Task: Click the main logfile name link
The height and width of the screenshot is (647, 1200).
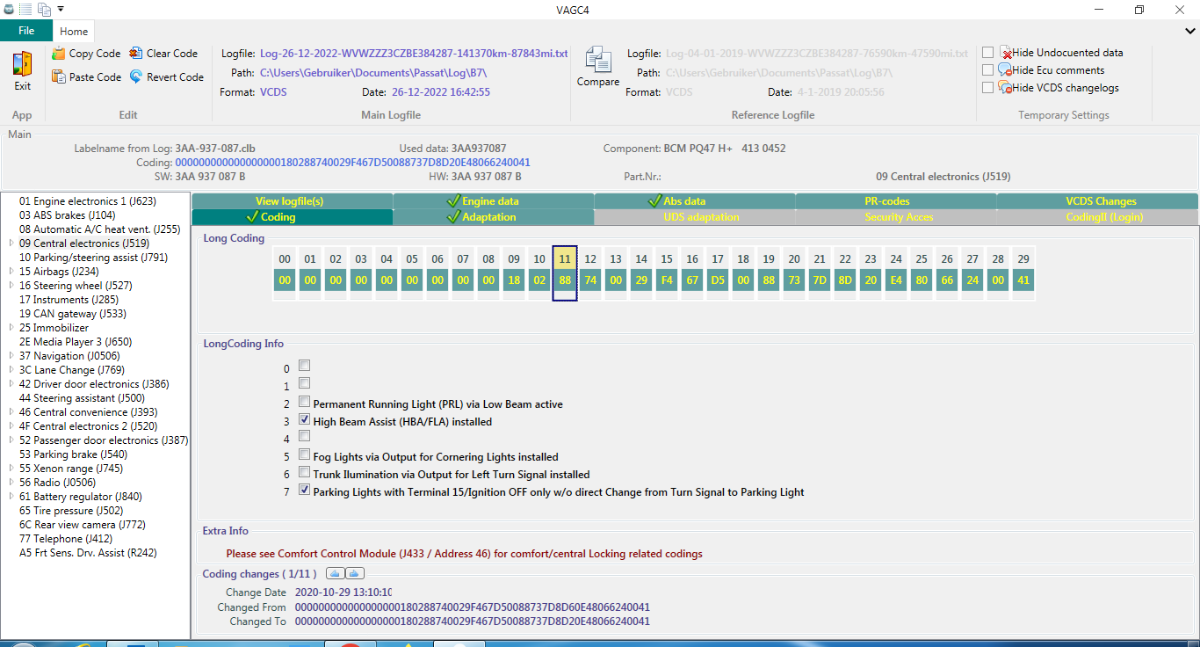Action: [x=413, y=53]
